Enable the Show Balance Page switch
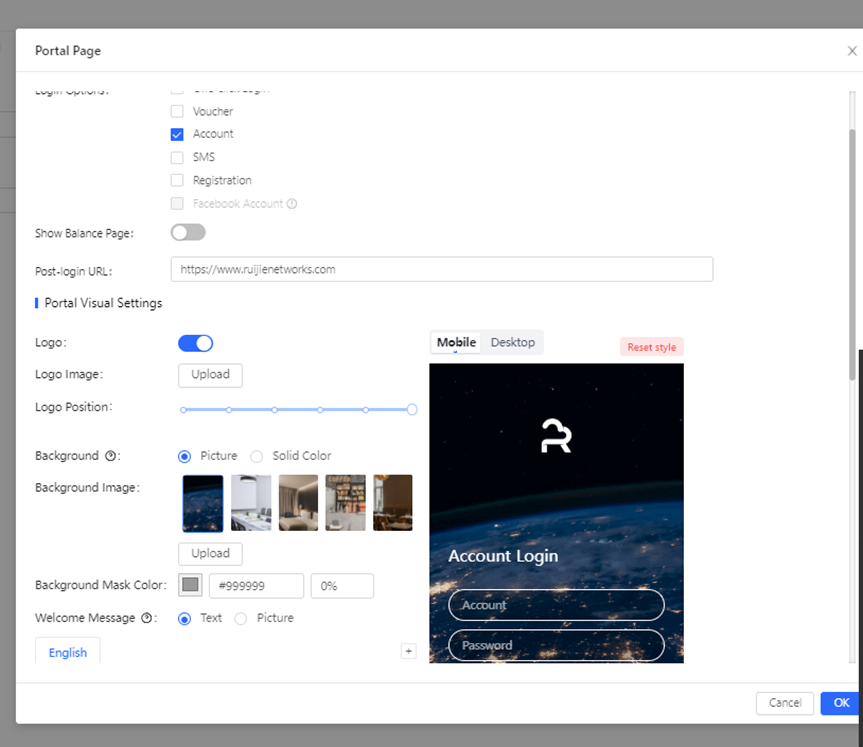 click(188, 232)
